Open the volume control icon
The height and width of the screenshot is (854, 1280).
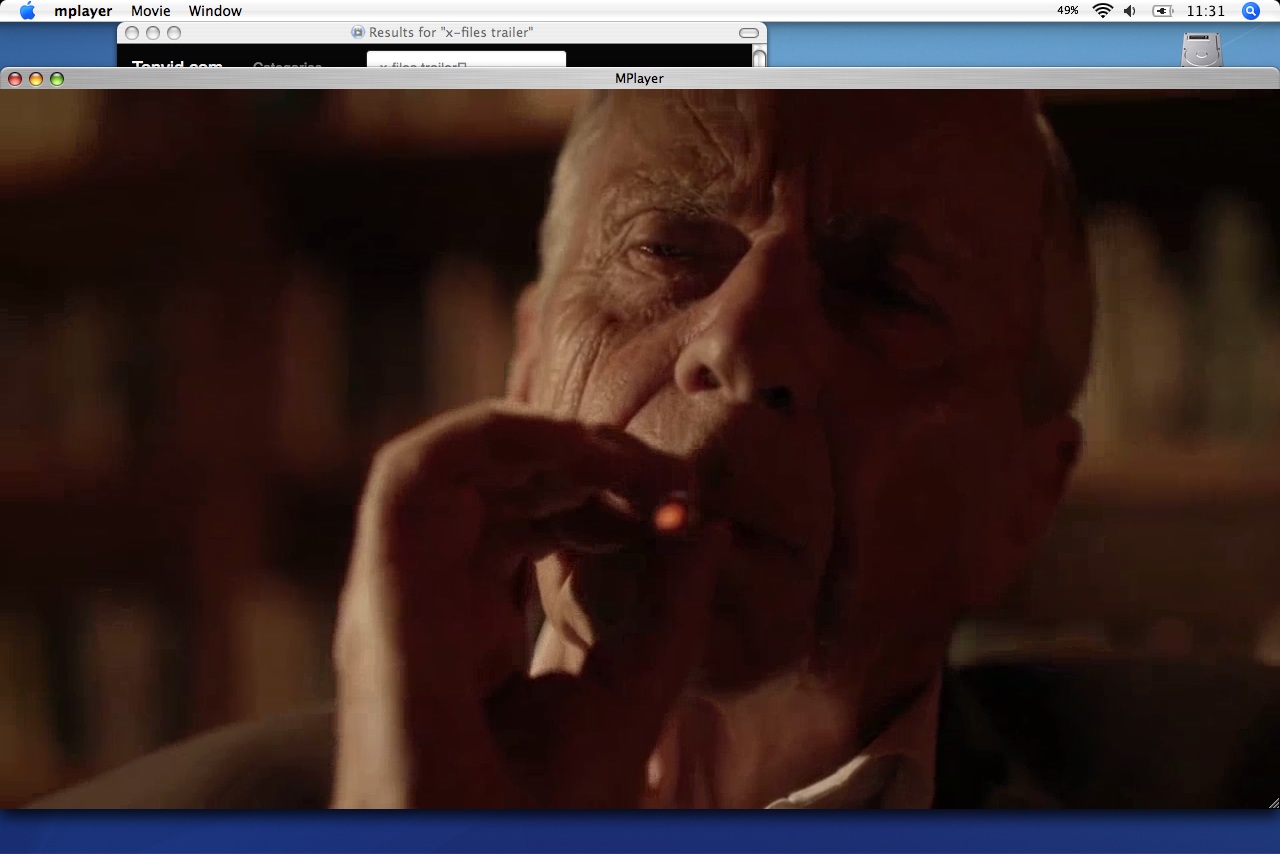pyautogui.click(x=1130, y=11)
